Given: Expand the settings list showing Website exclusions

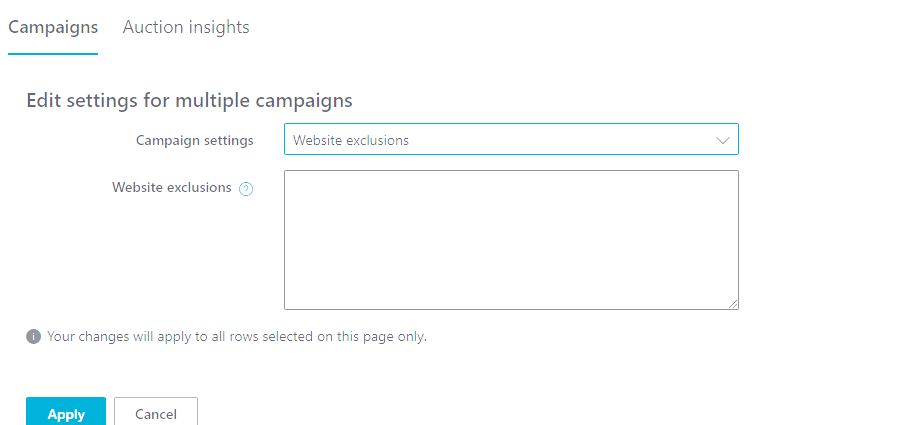Looking at the screenshot, I should coord(511,140).
